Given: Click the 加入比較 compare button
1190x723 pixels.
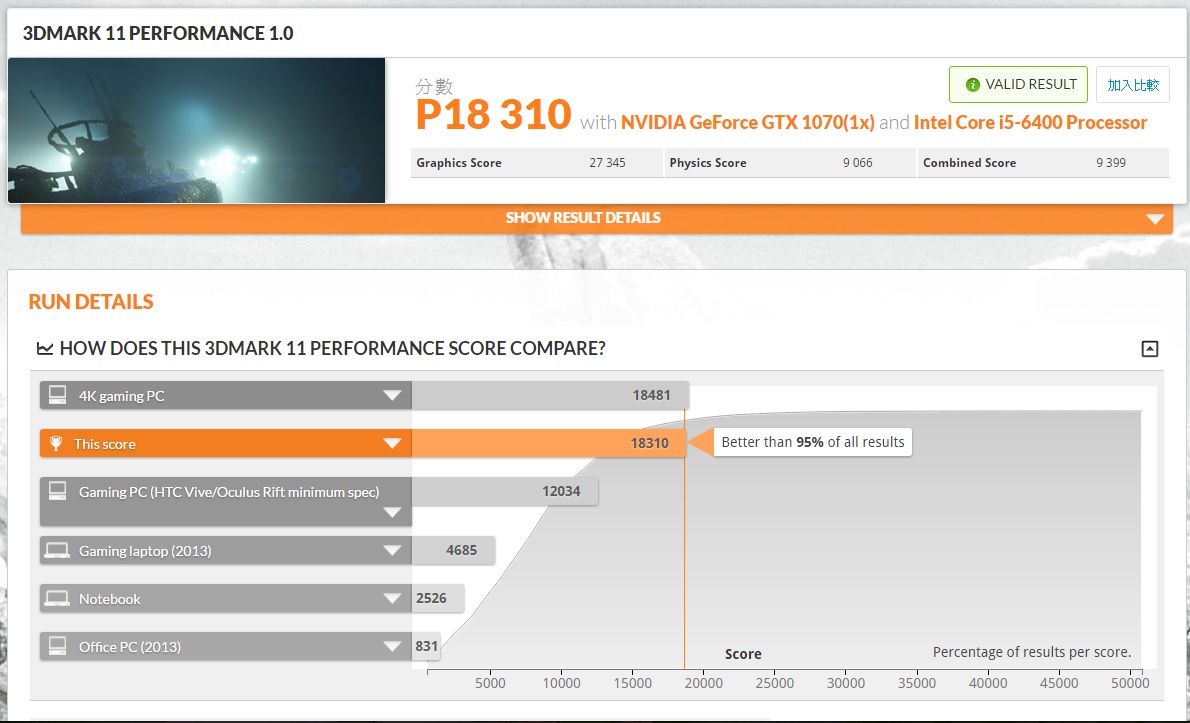Looking at the screenshot, I should click(x=1132, y=84).
